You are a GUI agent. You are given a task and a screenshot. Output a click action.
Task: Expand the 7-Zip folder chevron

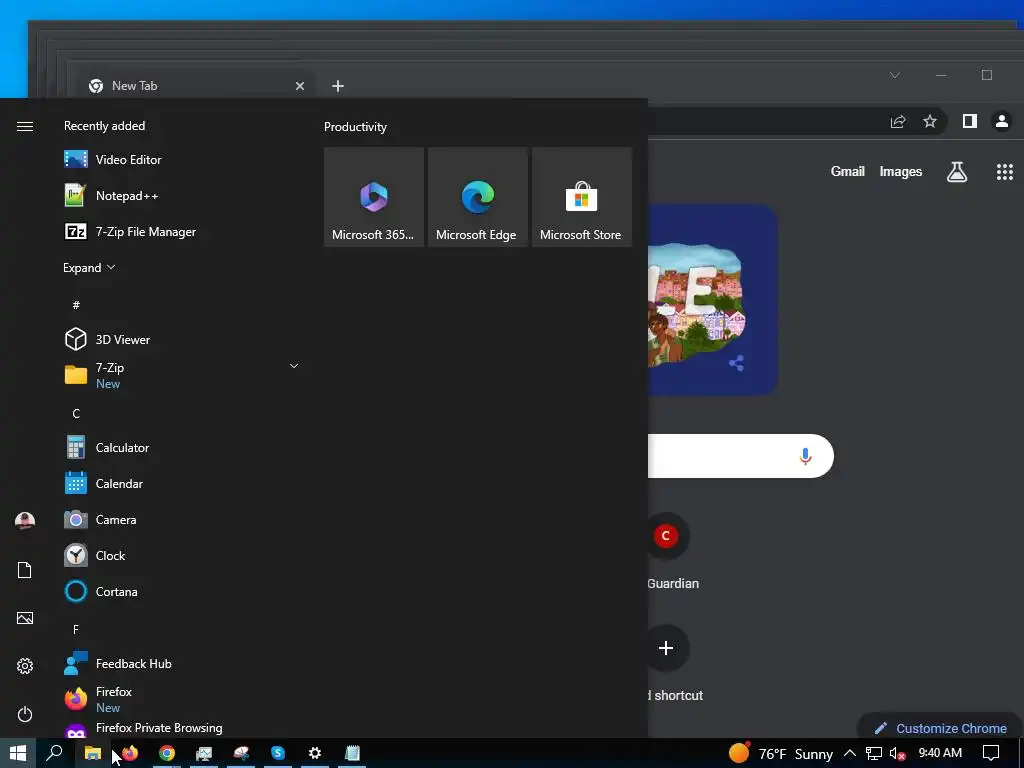tap(294, 366)
